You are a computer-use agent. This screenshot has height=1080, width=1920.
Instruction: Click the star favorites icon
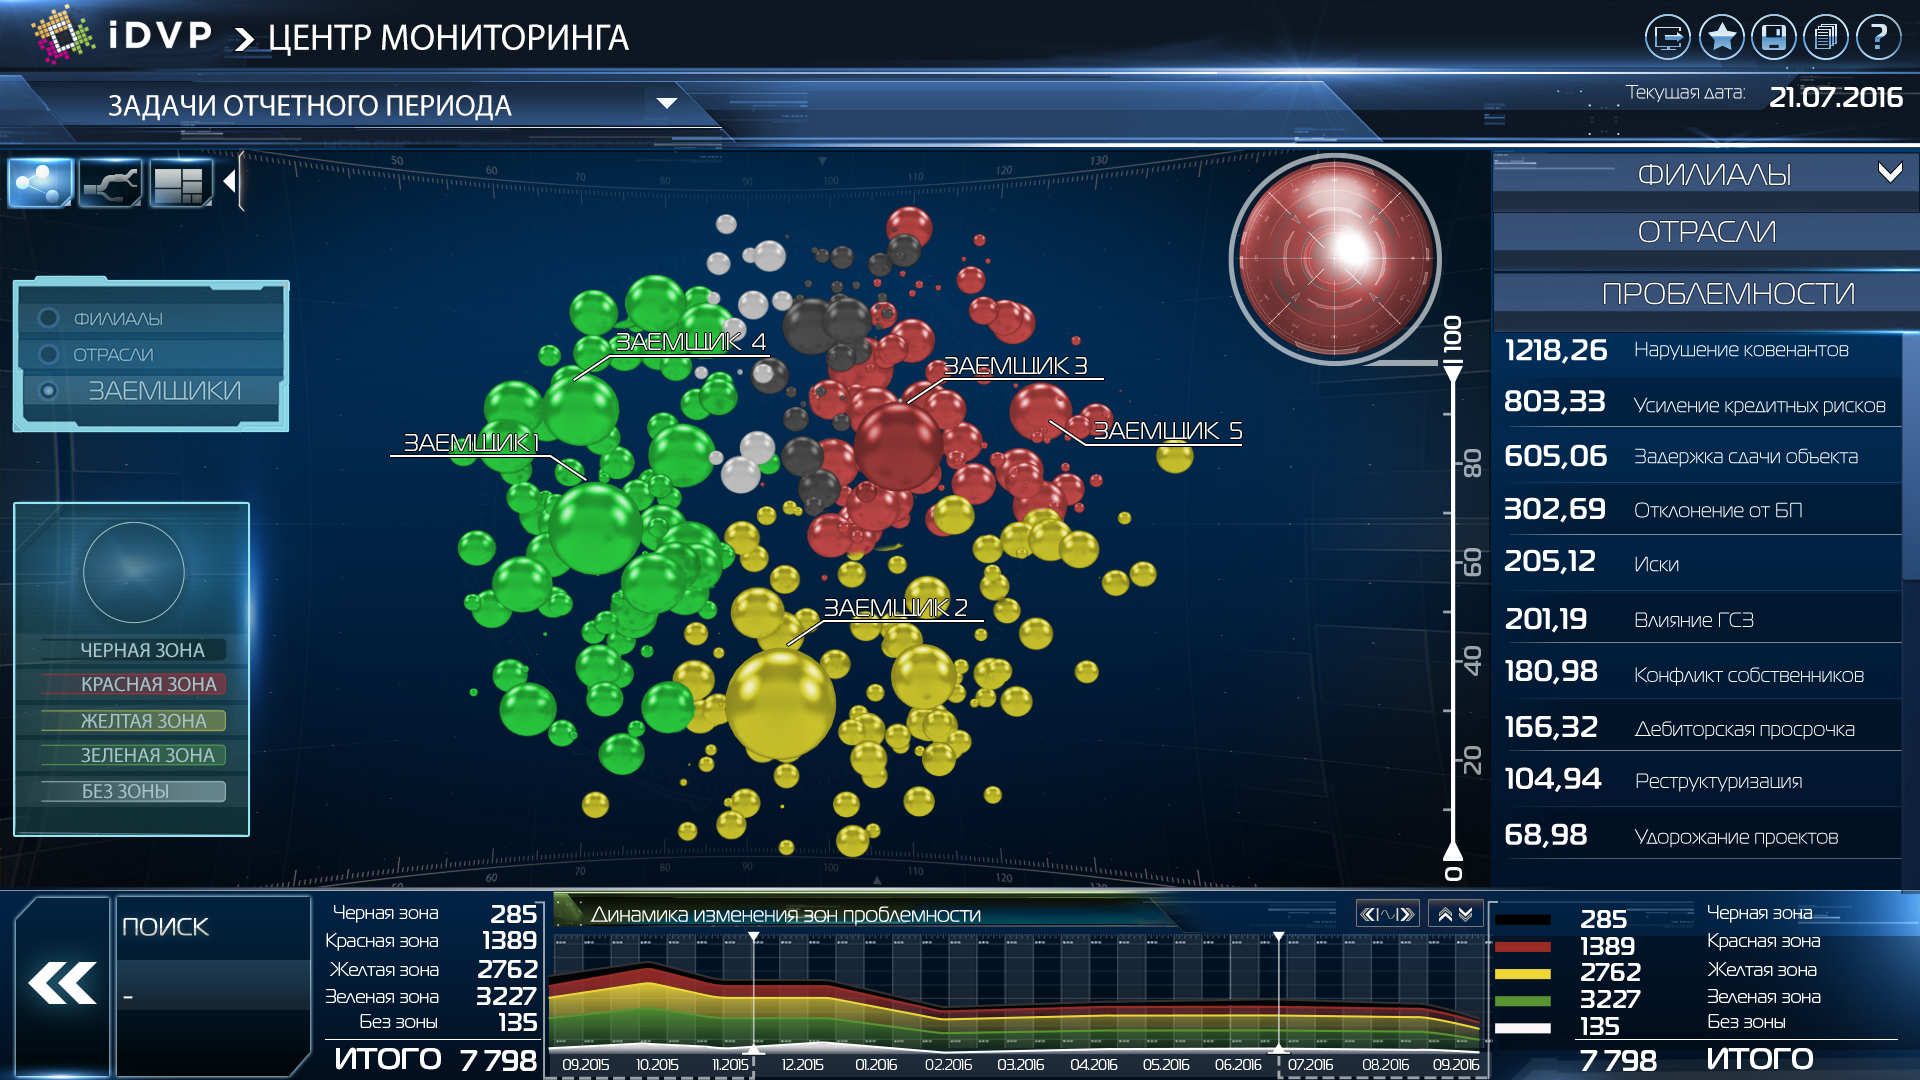coord(1721,38)
